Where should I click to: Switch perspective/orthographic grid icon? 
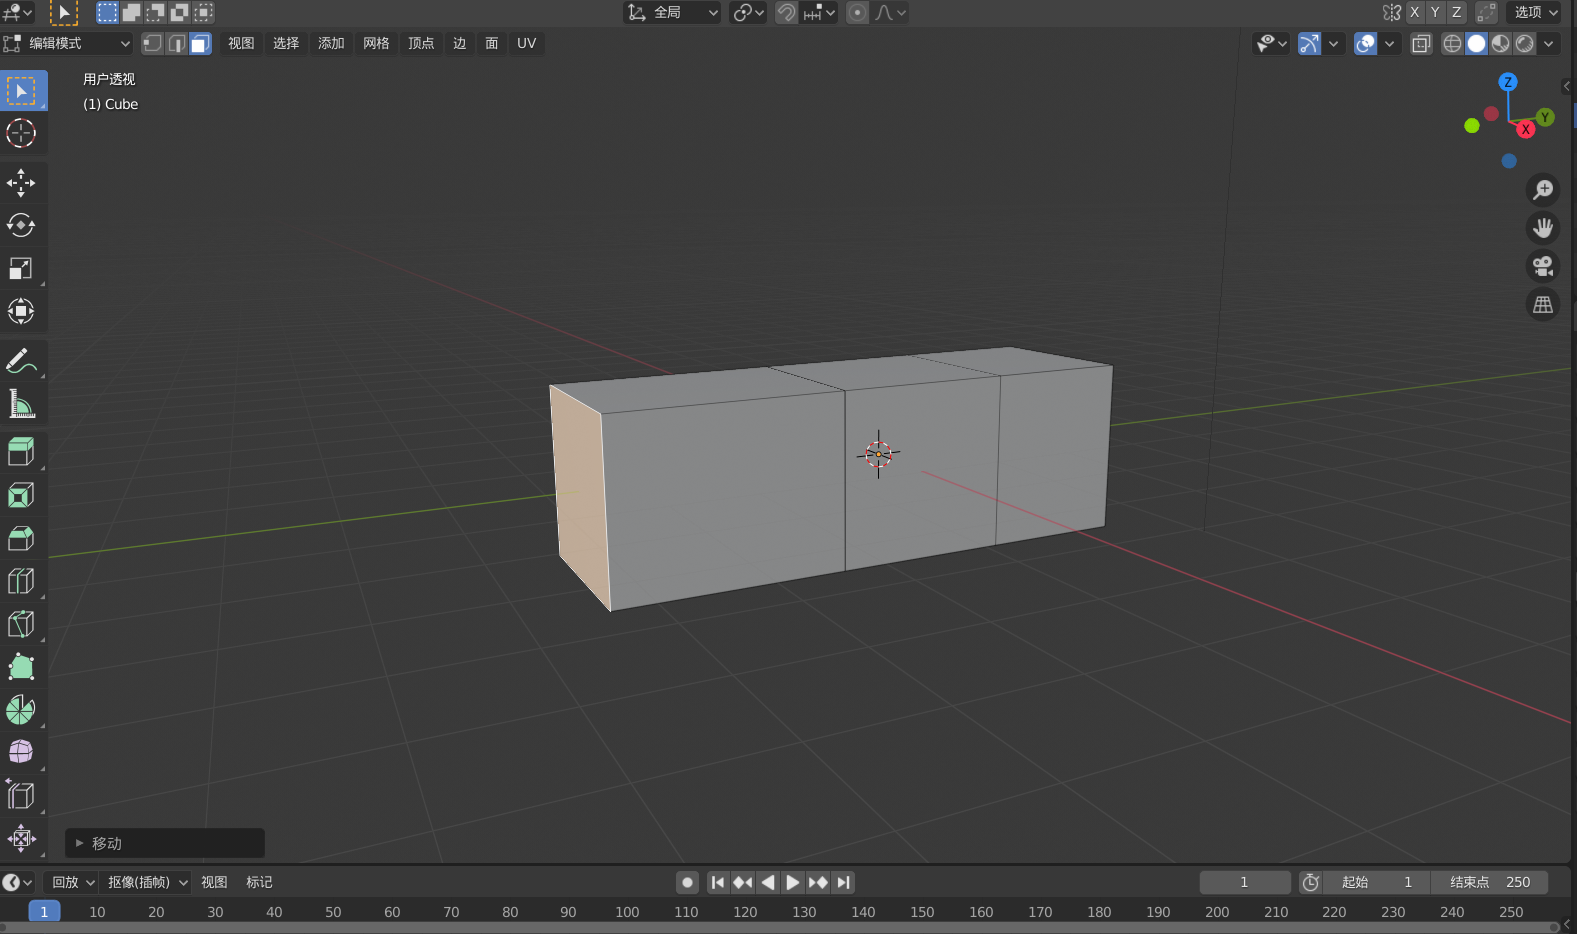pos(1543,304)
